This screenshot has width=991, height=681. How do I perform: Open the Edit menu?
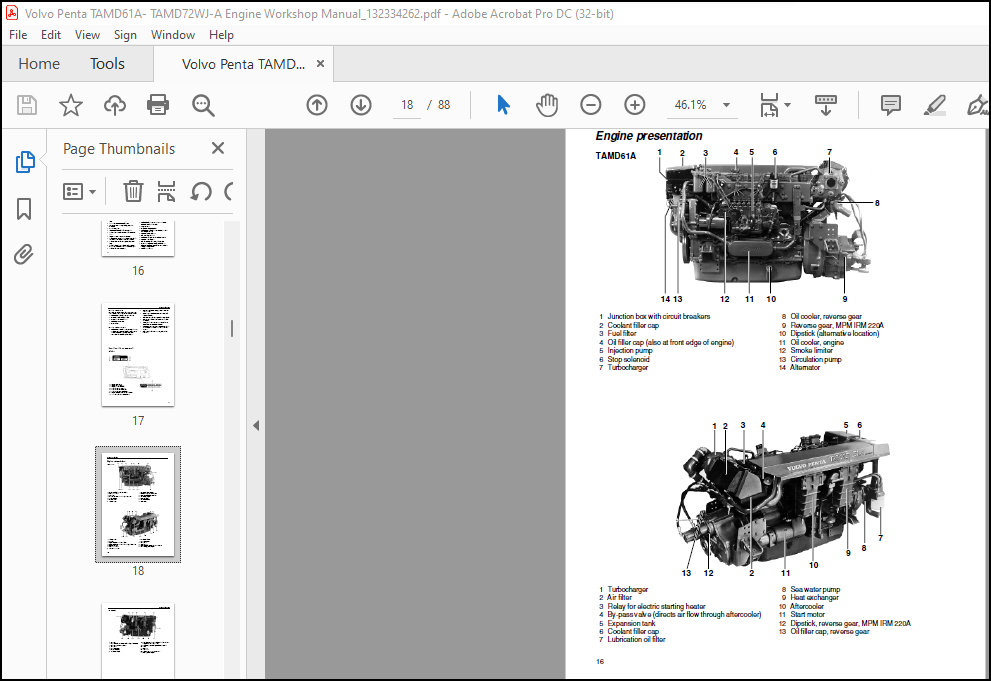click(x=51, y=35)
